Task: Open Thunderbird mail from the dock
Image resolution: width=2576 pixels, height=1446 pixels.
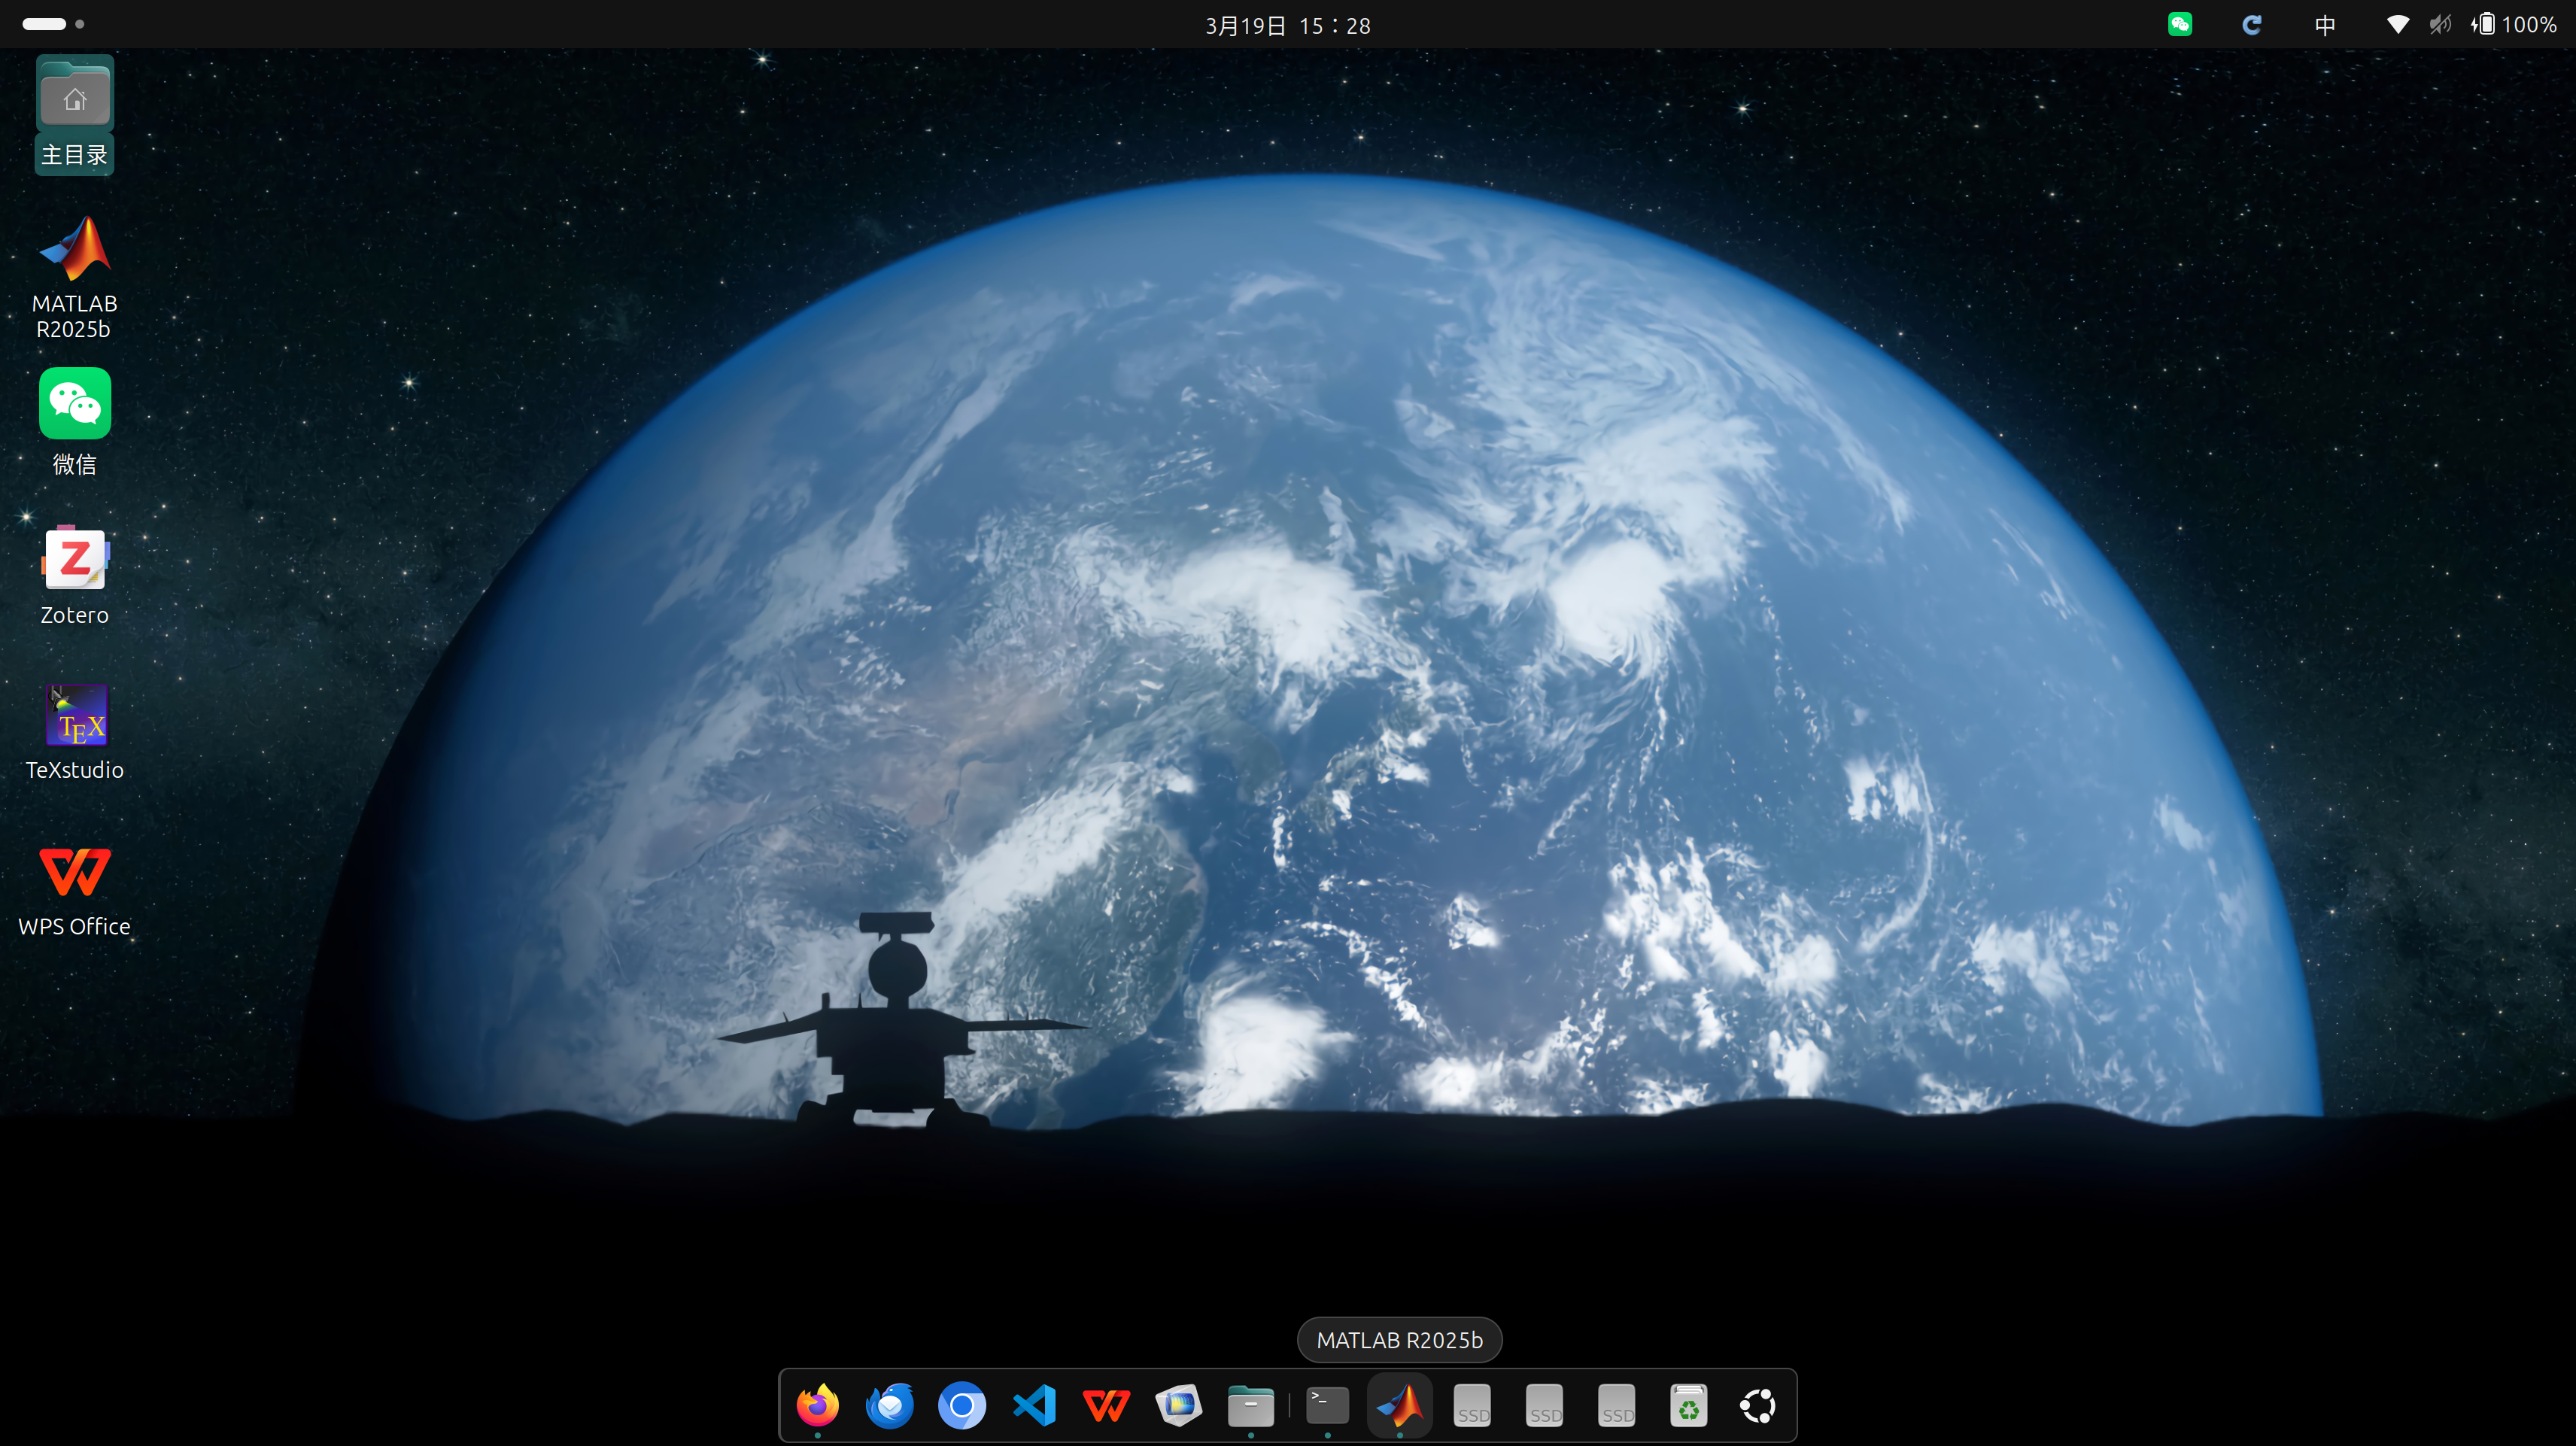Action: 890,1405
